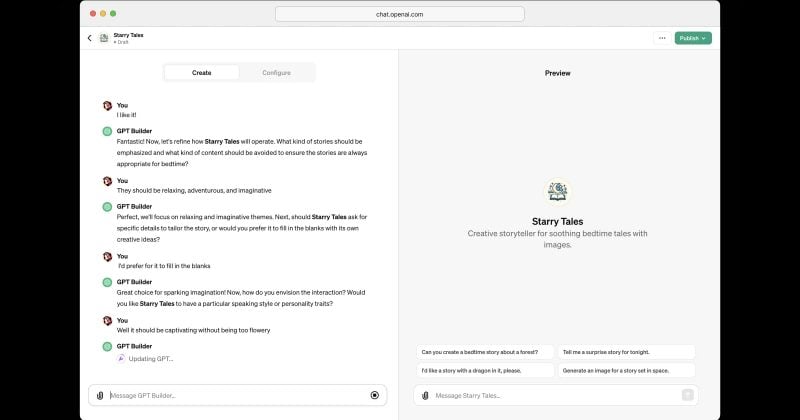Click the Starry Tales avatar in the Preview pane
800x420 pixels.
pyautogui.click(x=557, y=191)
